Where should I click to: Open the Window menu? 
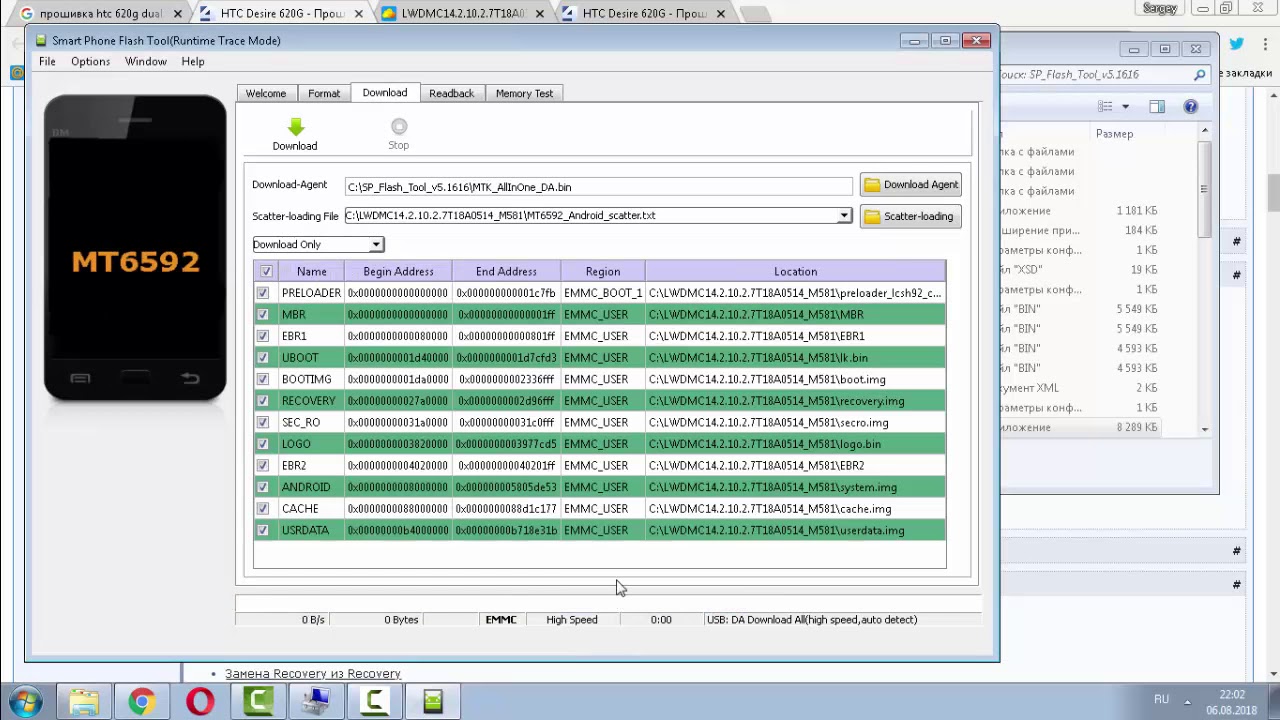[x=146, y=61]
